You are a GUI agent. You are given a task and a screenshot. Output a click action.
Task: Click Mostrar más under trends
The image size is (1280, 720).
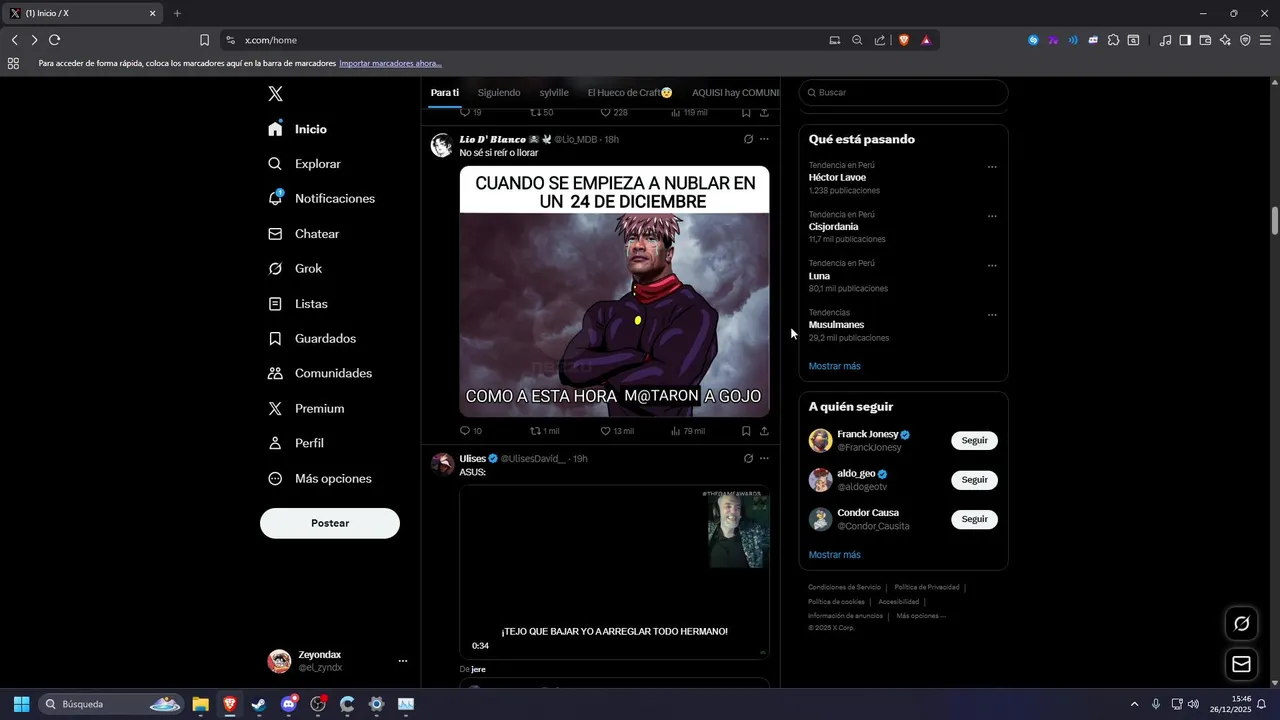pyautogui.click(x=834, y=366)
